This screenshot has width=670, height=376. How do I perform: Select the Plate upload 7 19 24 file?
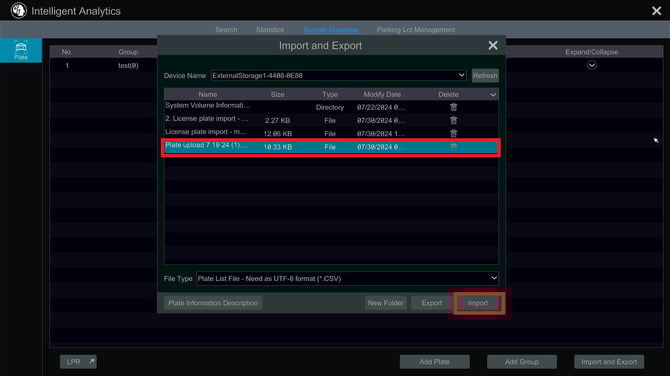(x=331, y=147)
